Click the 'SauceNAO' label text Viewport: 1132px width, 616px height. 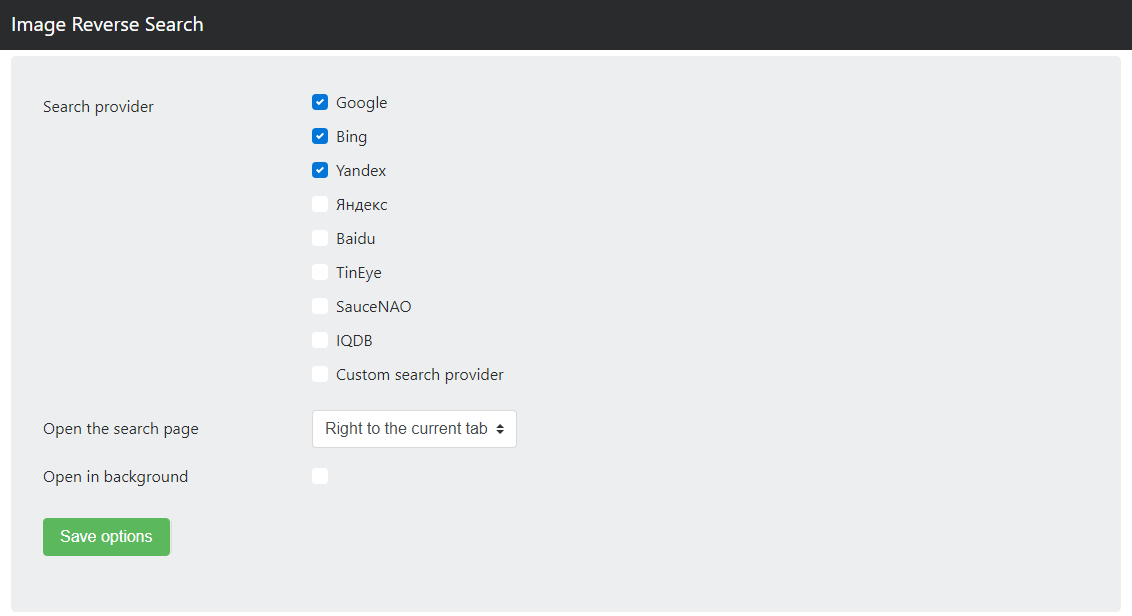[x=373, y=307]
